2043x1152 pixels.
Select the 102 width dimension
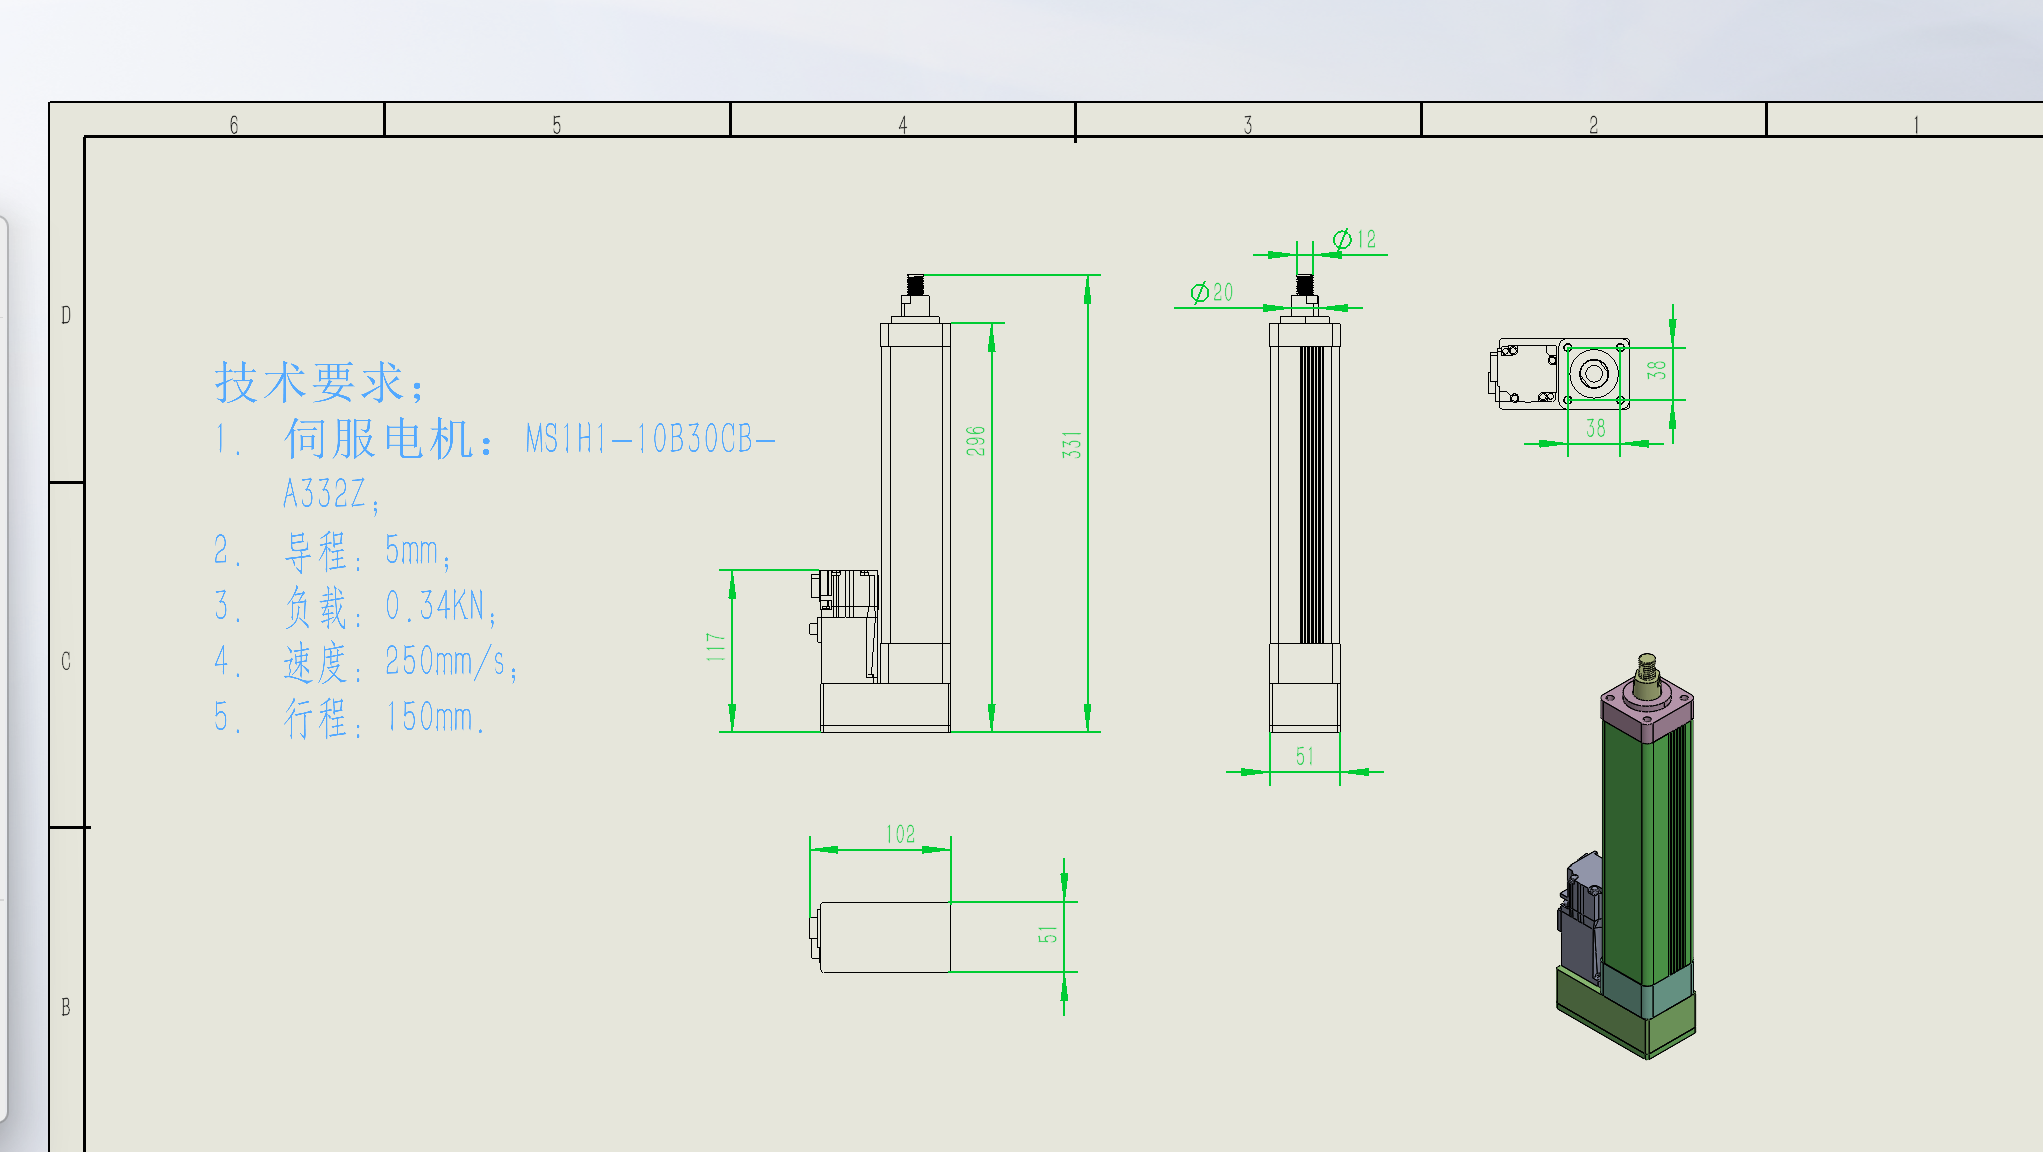[x=900, y=834]
